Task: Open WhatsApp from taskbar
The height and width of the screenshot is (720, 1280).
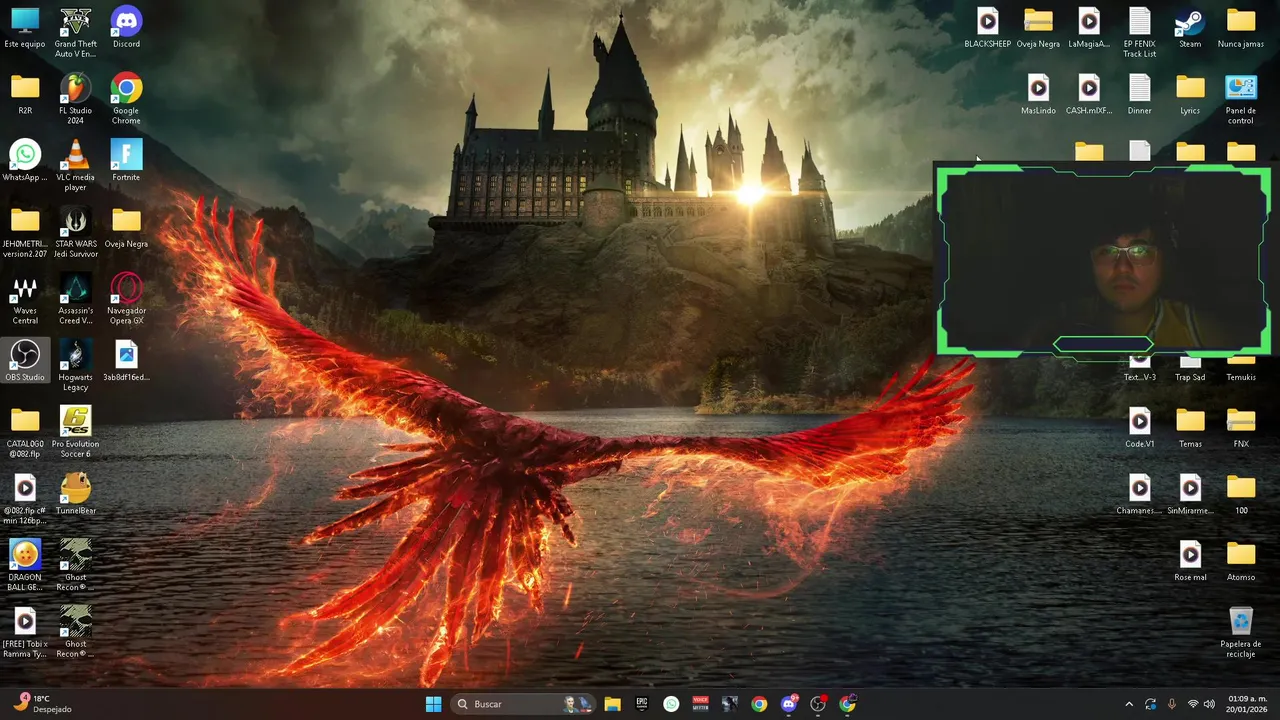Action: click(x=671, y=704)
